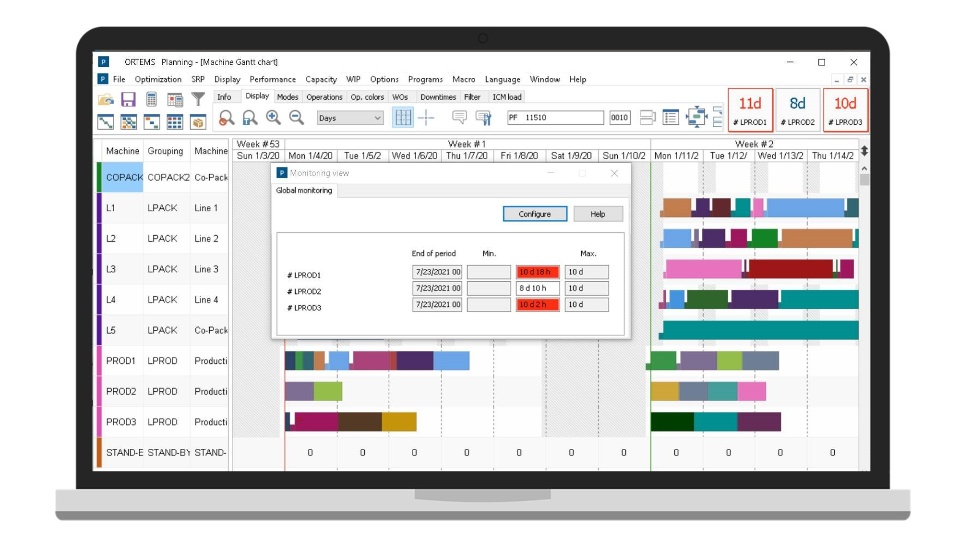Click the Configure button

[535, 214]
